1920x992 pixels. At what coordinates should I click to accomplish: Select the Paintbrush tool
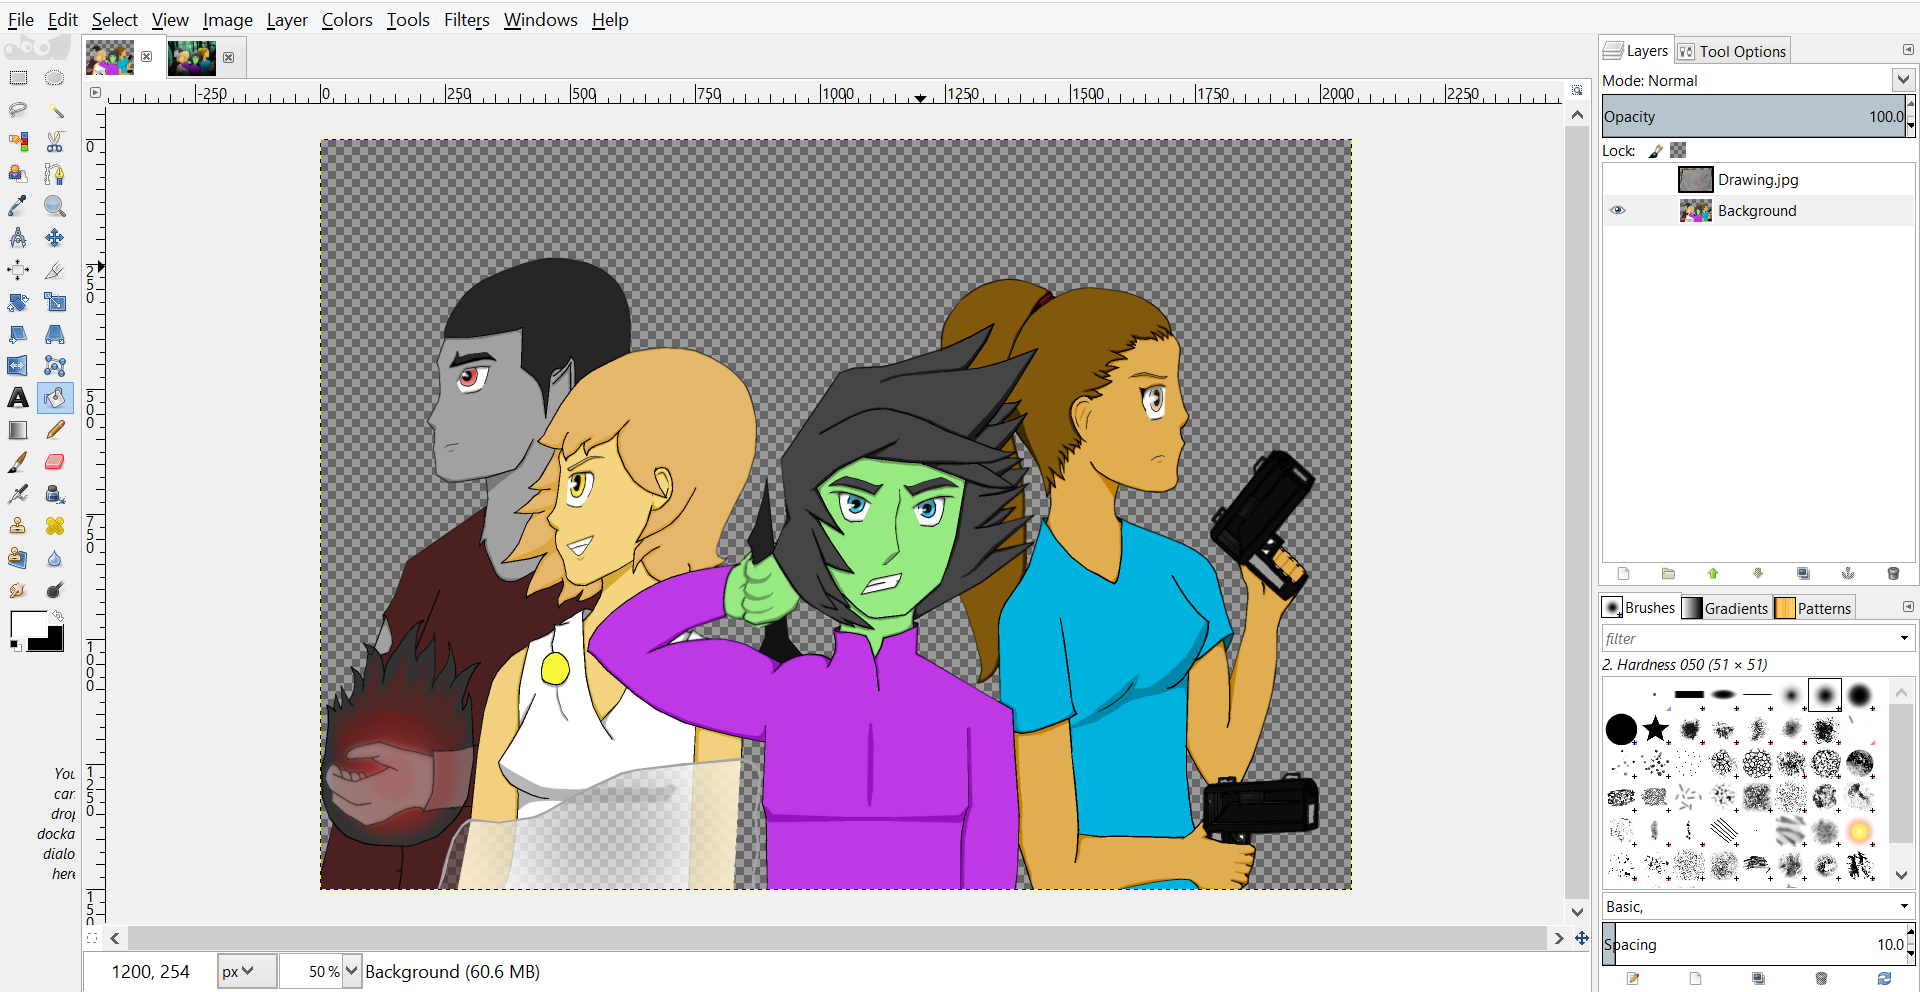(x=18, y=462)
